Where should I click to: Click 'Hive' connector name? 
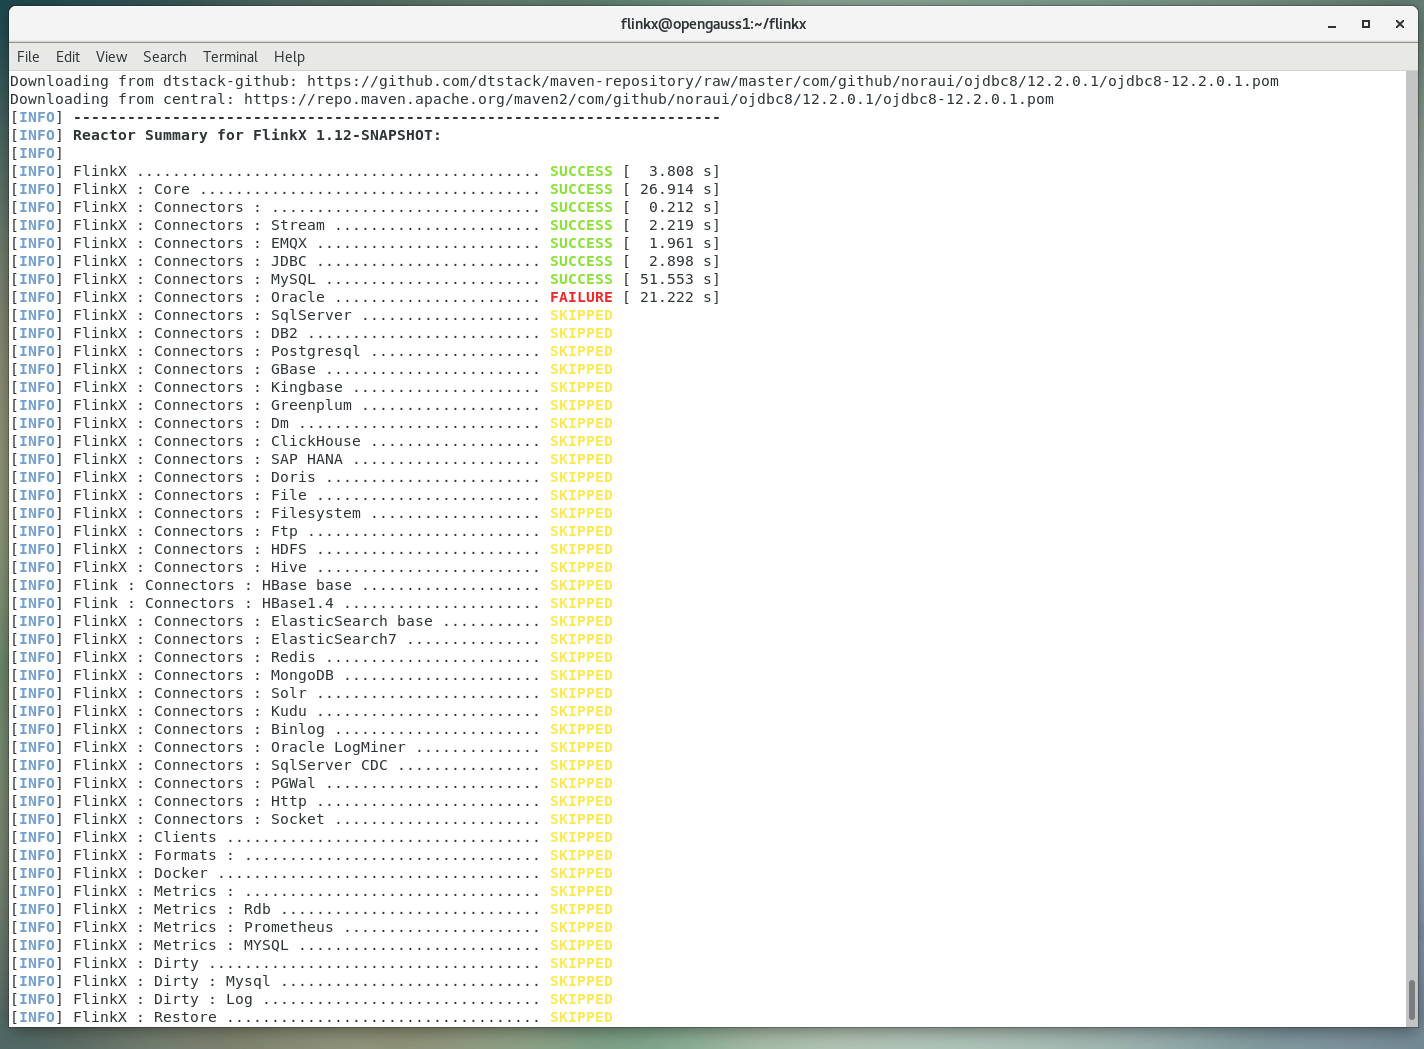click(x=289, y=567)
